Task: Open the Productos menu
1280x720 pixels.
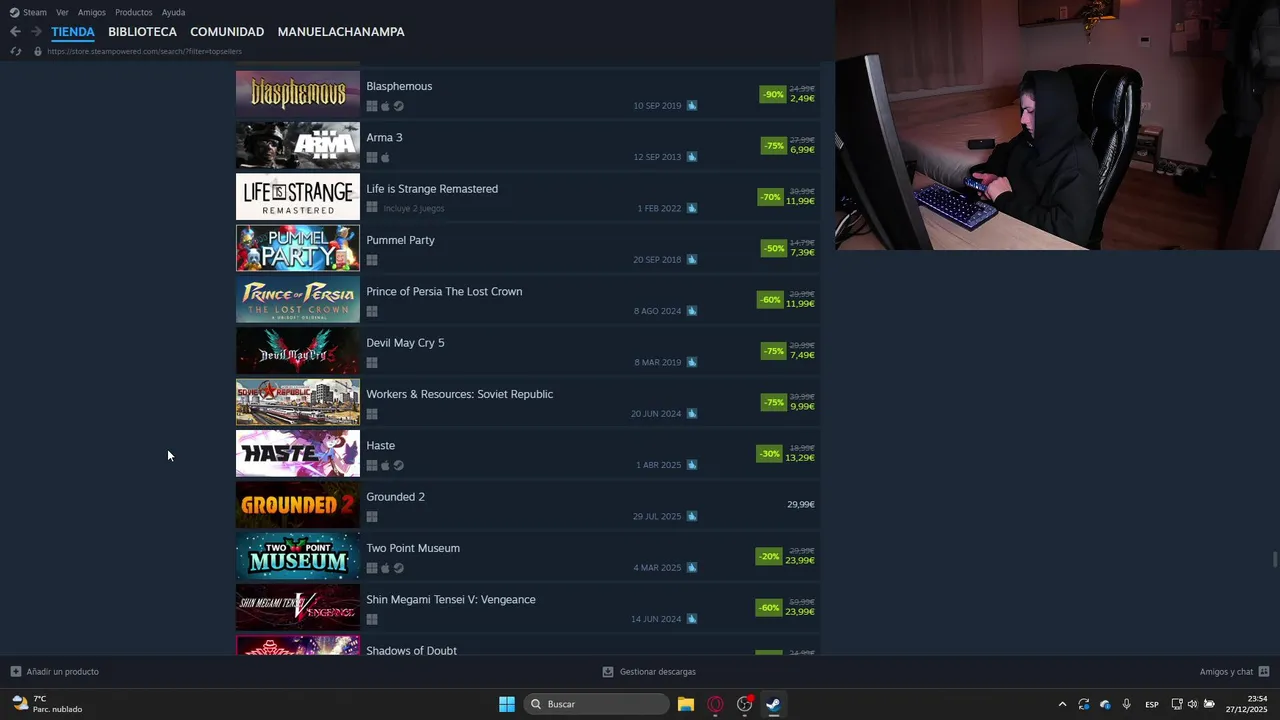Action: point(134,13)
